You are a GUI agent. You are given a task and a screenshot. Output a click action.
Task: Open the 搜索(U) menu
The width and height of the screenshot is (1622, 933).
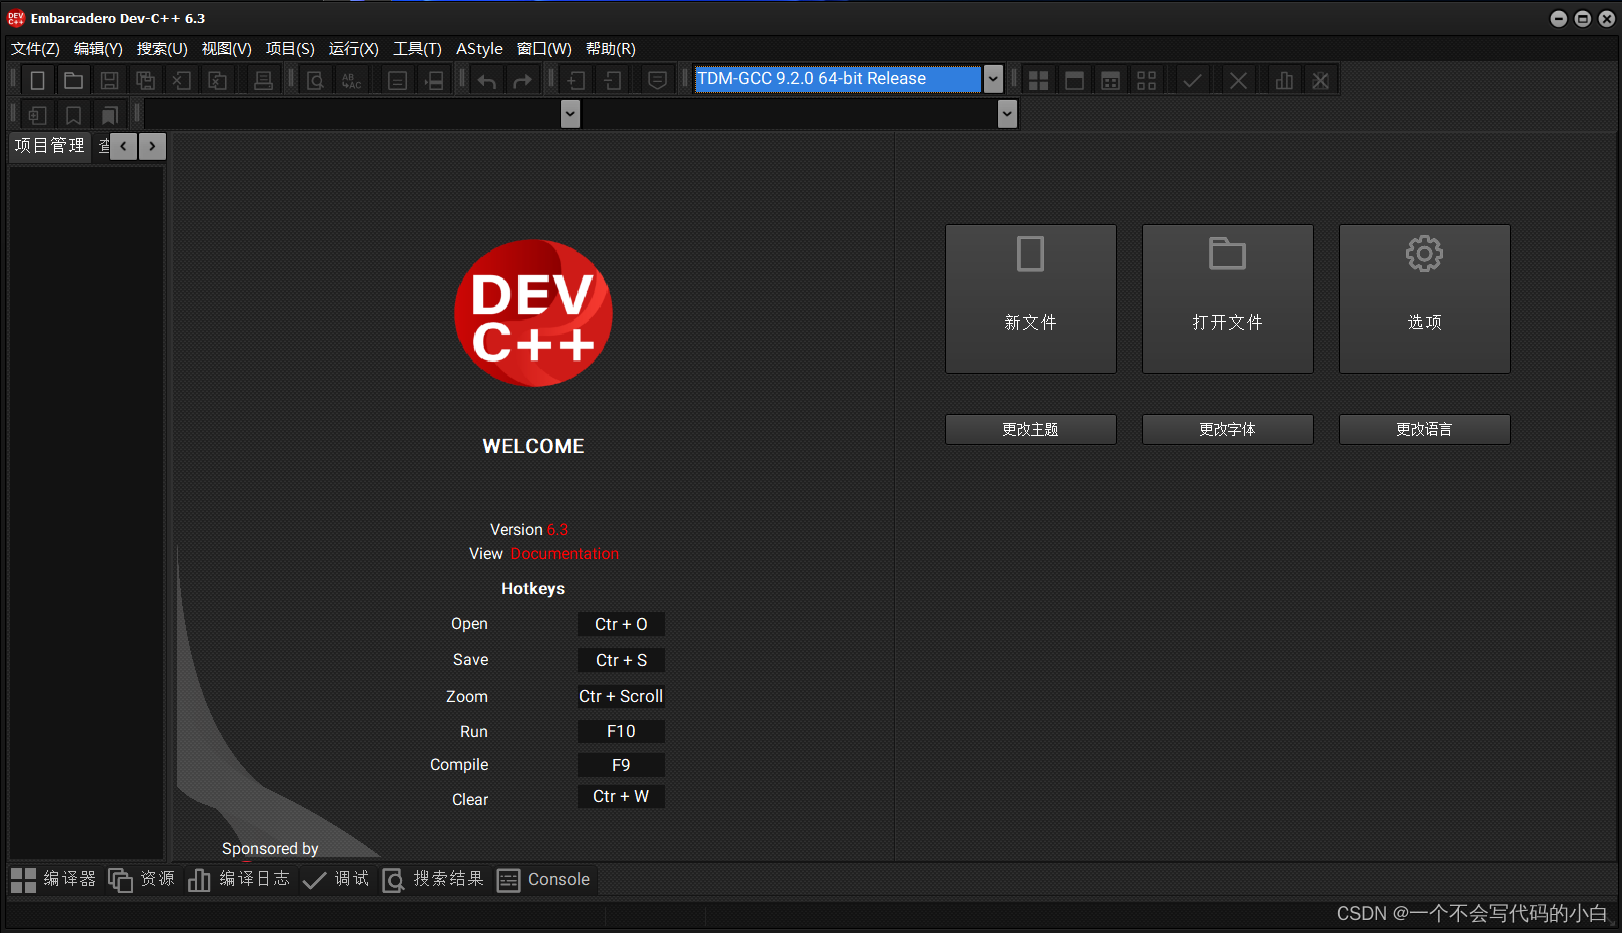[162, 49]
